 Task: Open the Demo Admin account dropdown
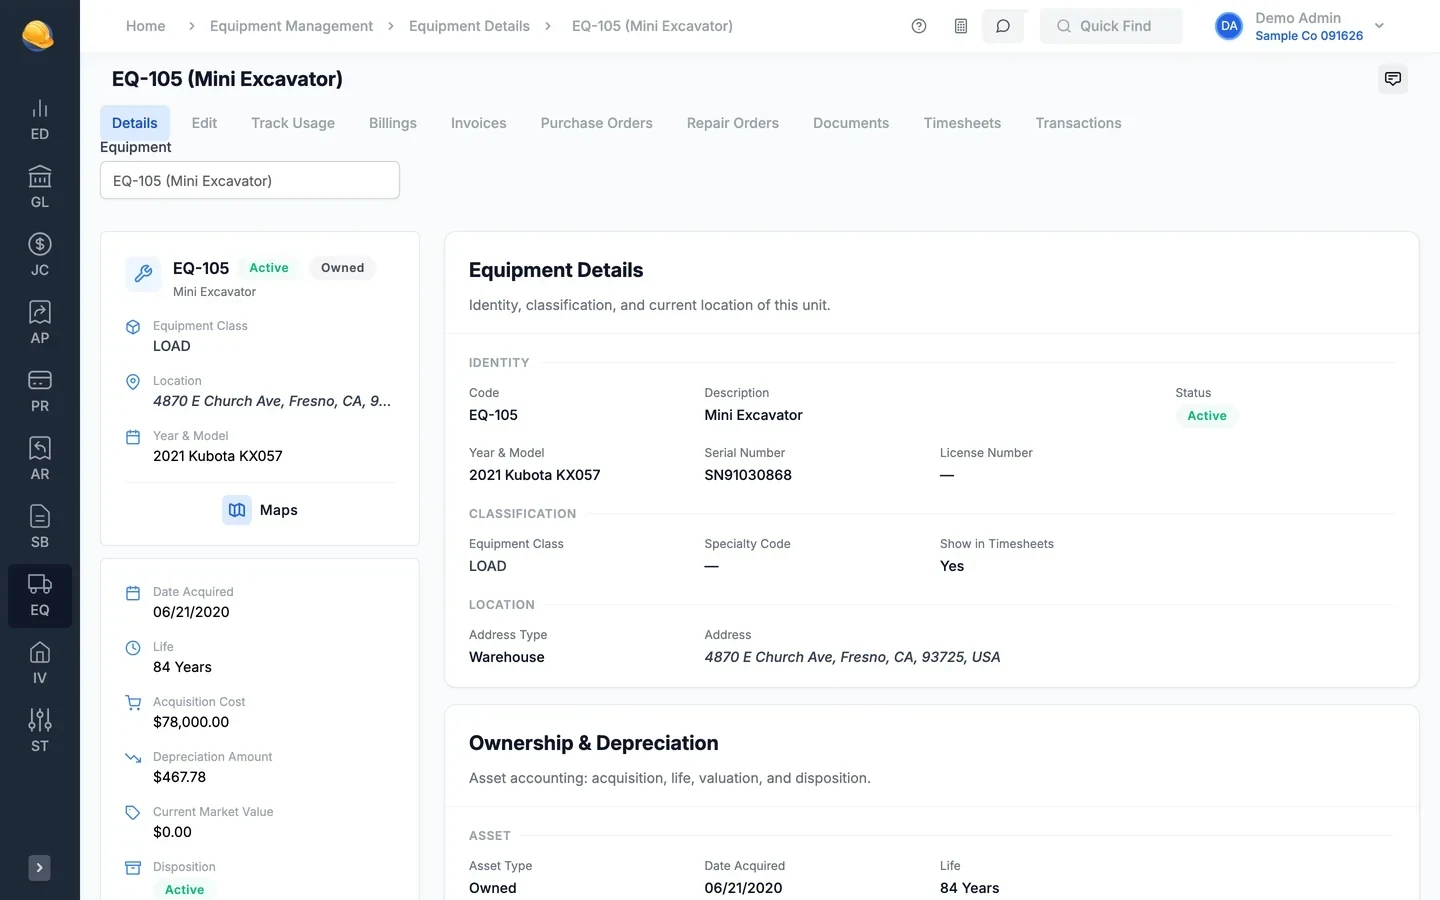tap(1301, 26)
